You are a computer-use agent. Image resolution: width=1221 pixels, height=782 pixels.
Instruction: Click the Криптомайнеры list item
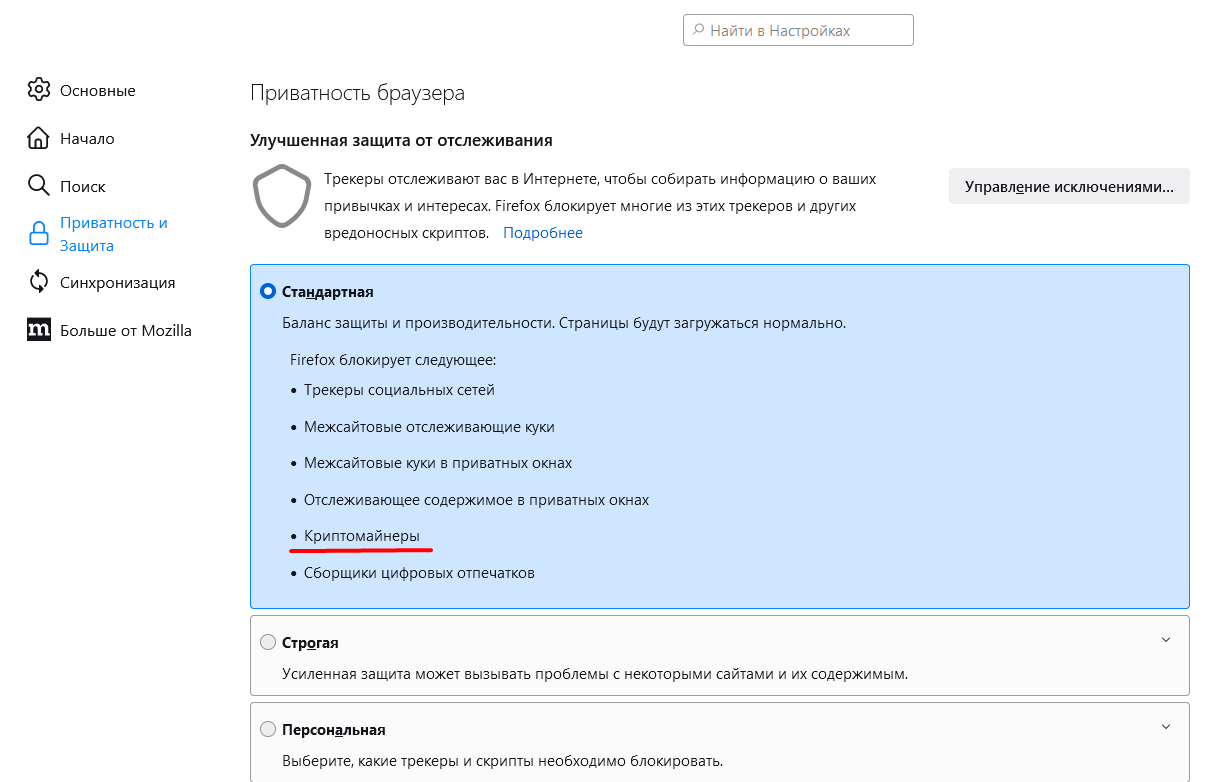(x=362, y=536)
